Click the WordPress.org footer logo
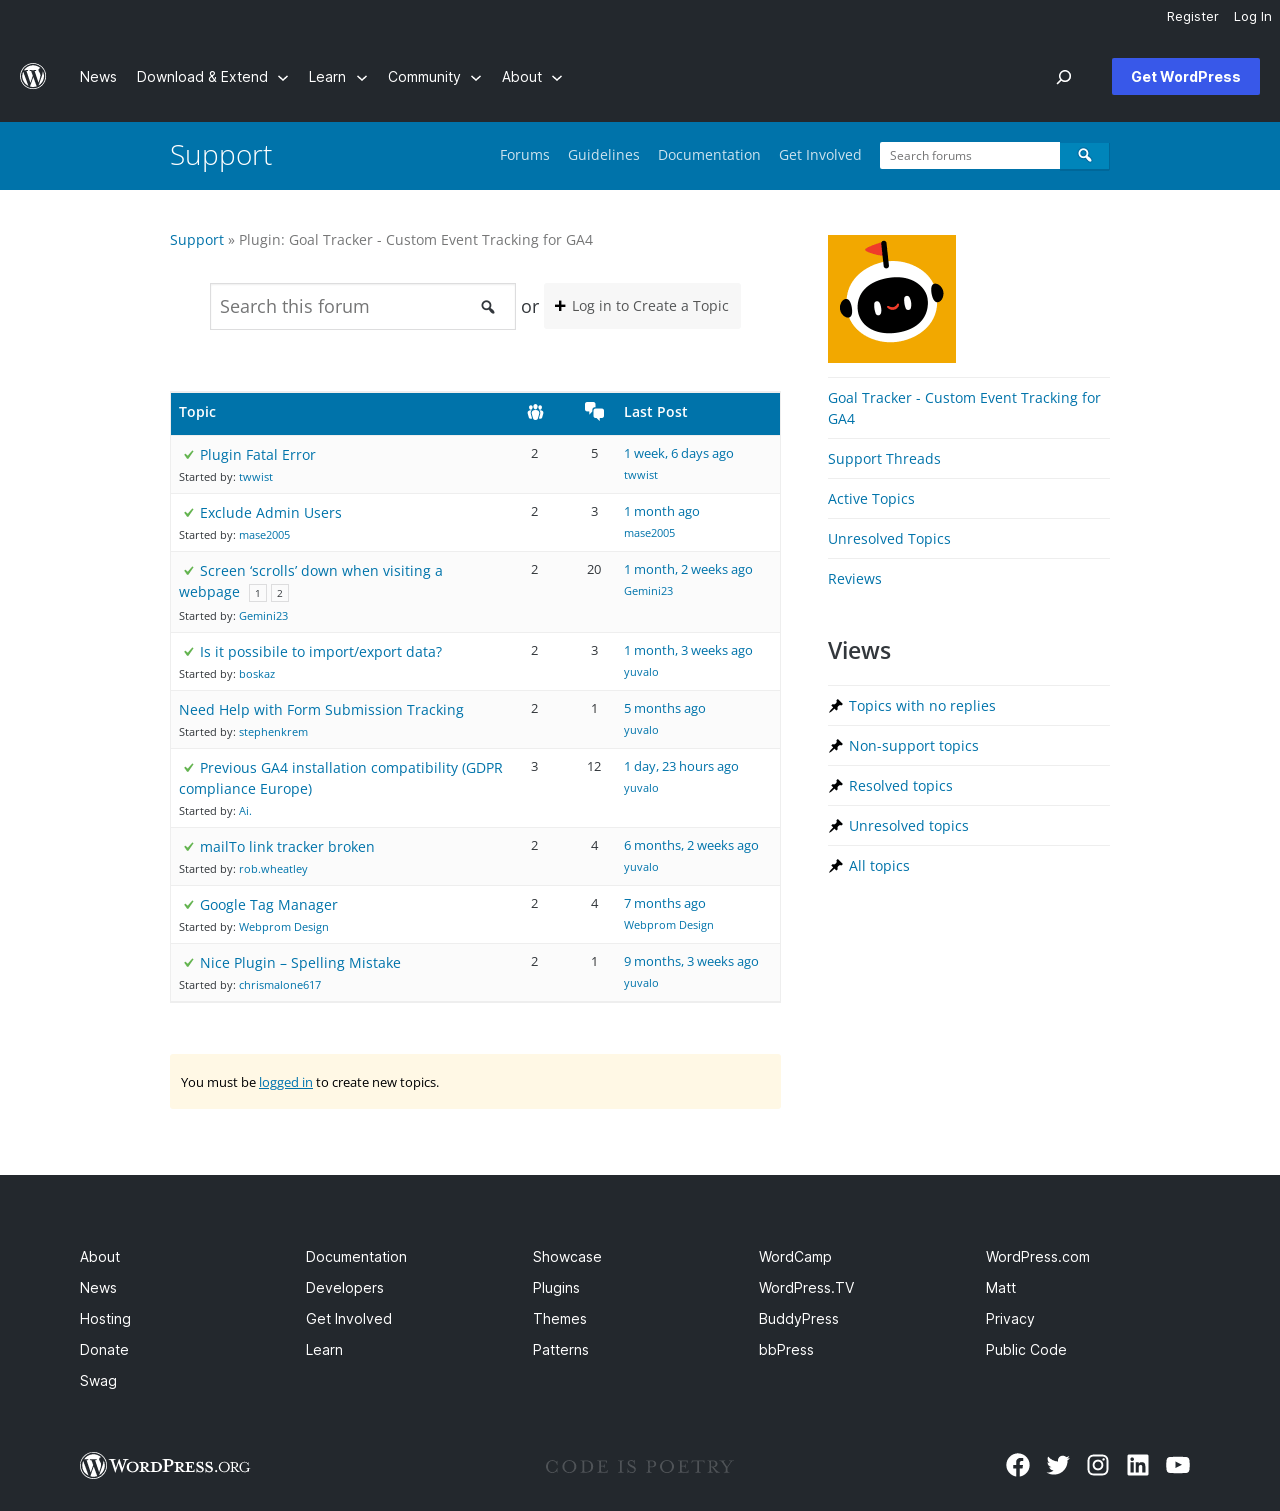This screenshot has height=1511, width=1280. (165, 1466)
